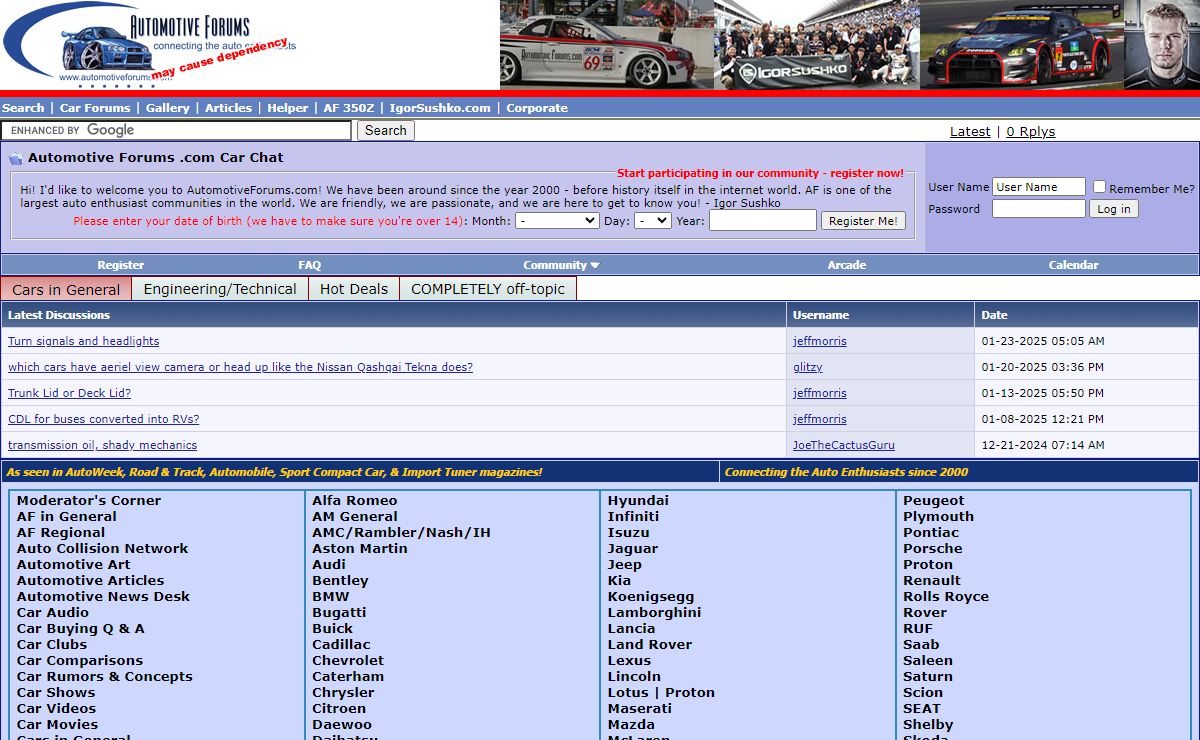The width and height of the screenshot is (1200, 740).
Task: Open the Trunk Lid or Deck Lid? thread
Action: (69, 393)
